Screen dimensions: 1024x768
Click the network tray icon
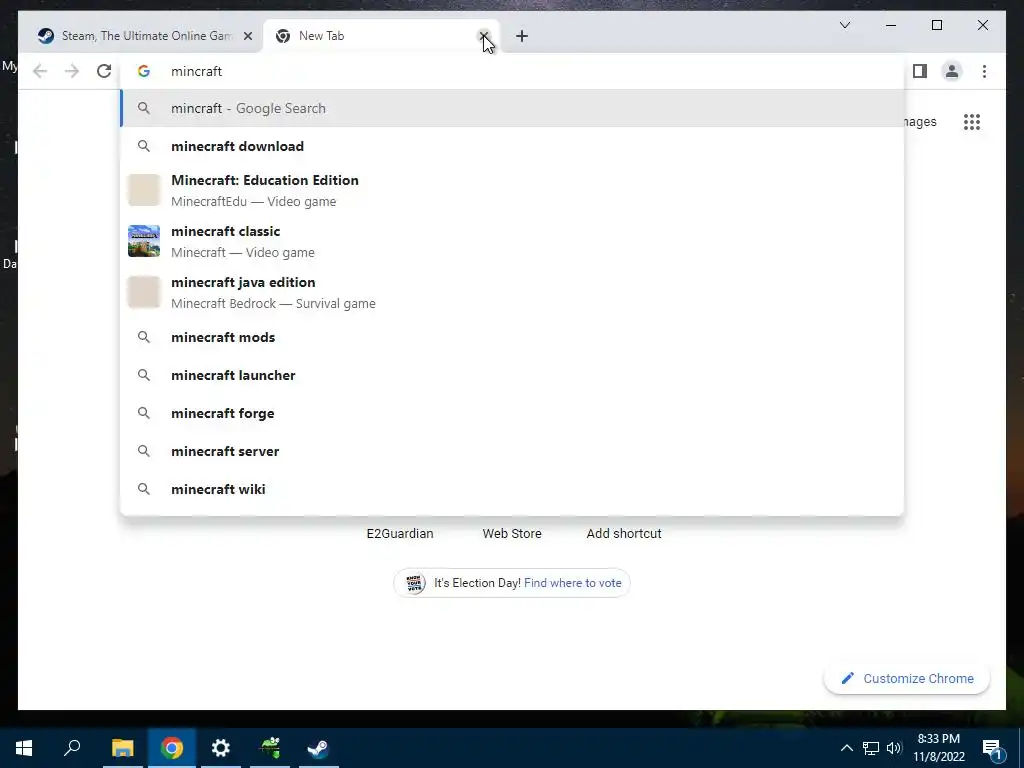[871, 748]
